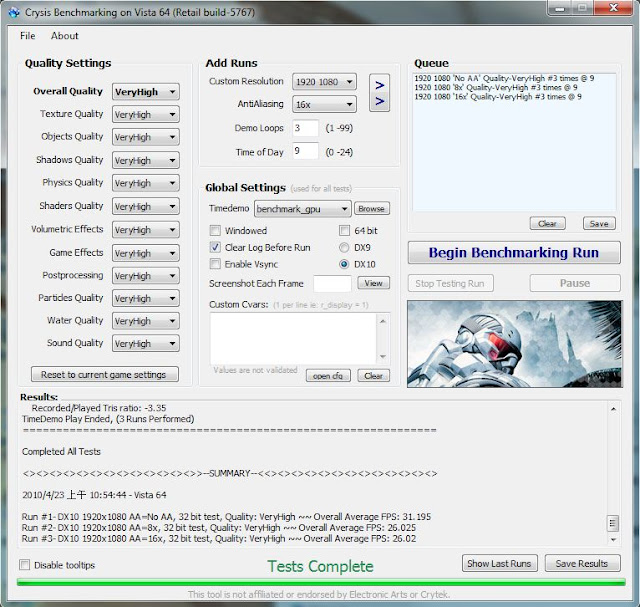Enable the Vsync checkbox
The image size is (640, 607).
(215, 264)
